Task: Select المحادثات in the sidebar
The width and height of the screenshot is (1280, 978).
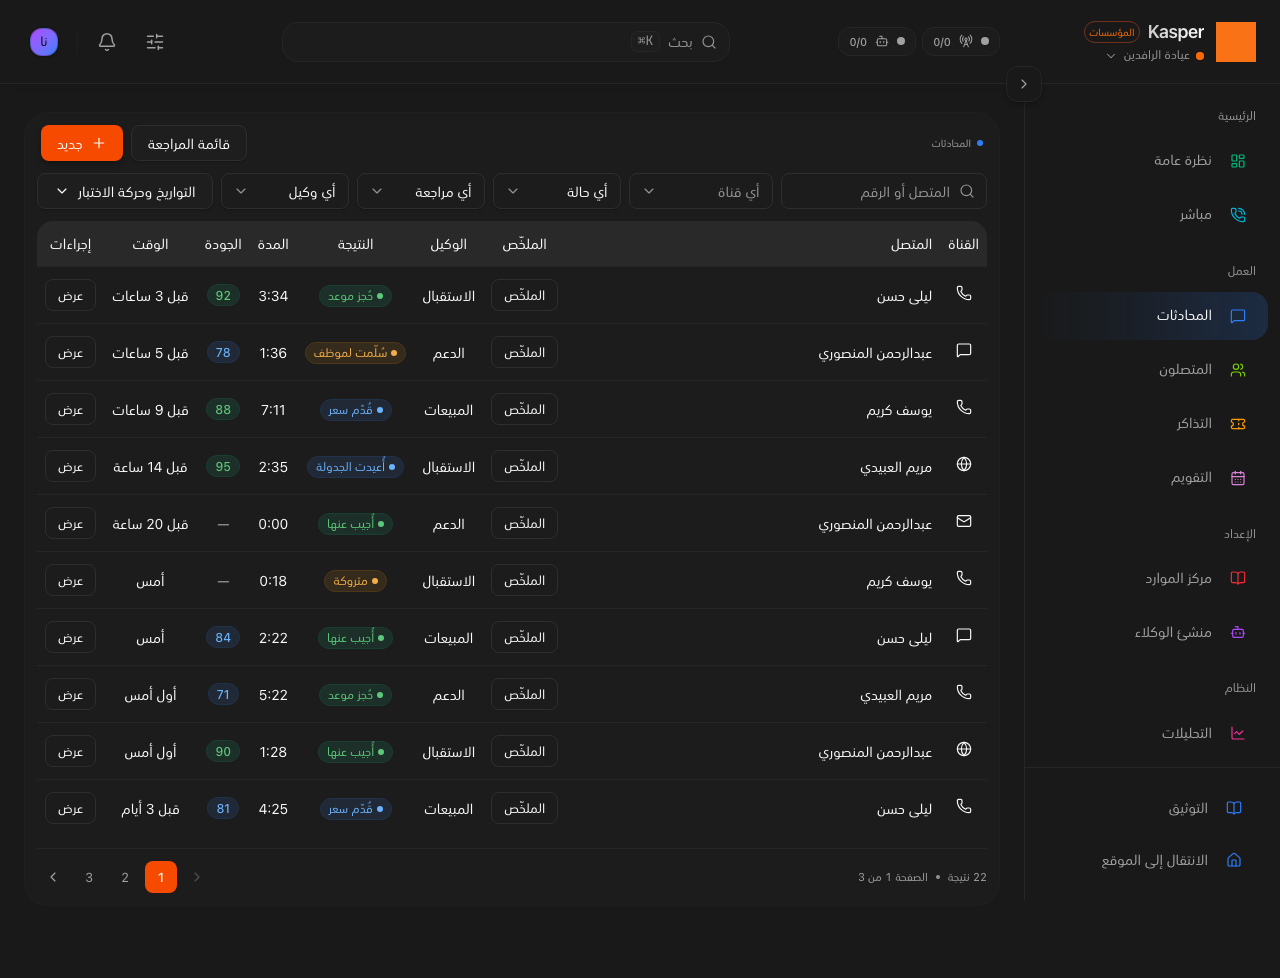Action: [x=1150, y=316]
